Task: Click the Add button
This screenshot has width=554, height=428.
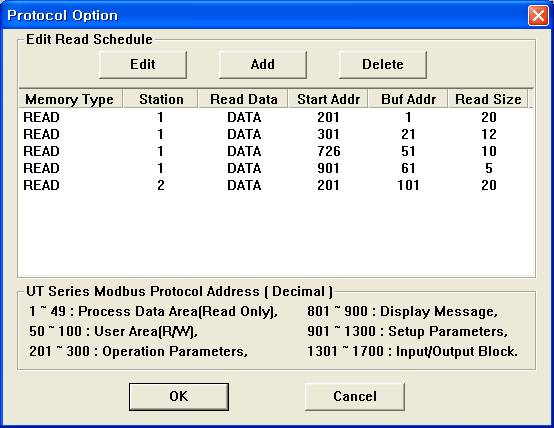Action: point(263,65)
